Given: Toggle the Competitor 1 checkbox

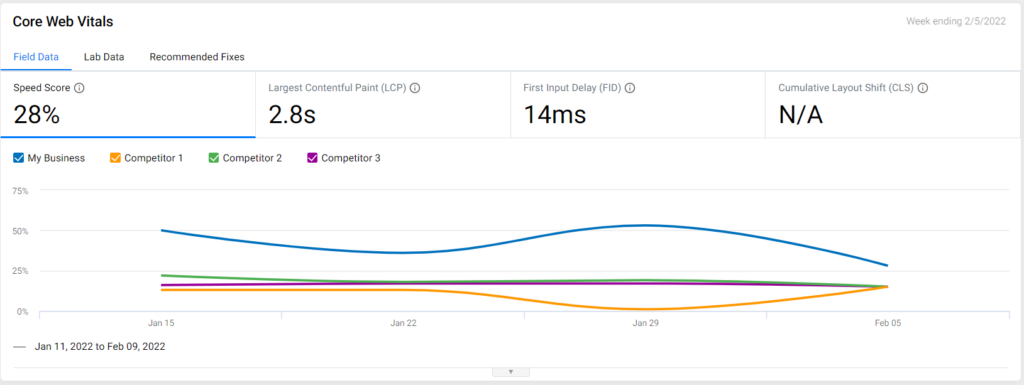Looking at the screenshot, I should 116,158.
